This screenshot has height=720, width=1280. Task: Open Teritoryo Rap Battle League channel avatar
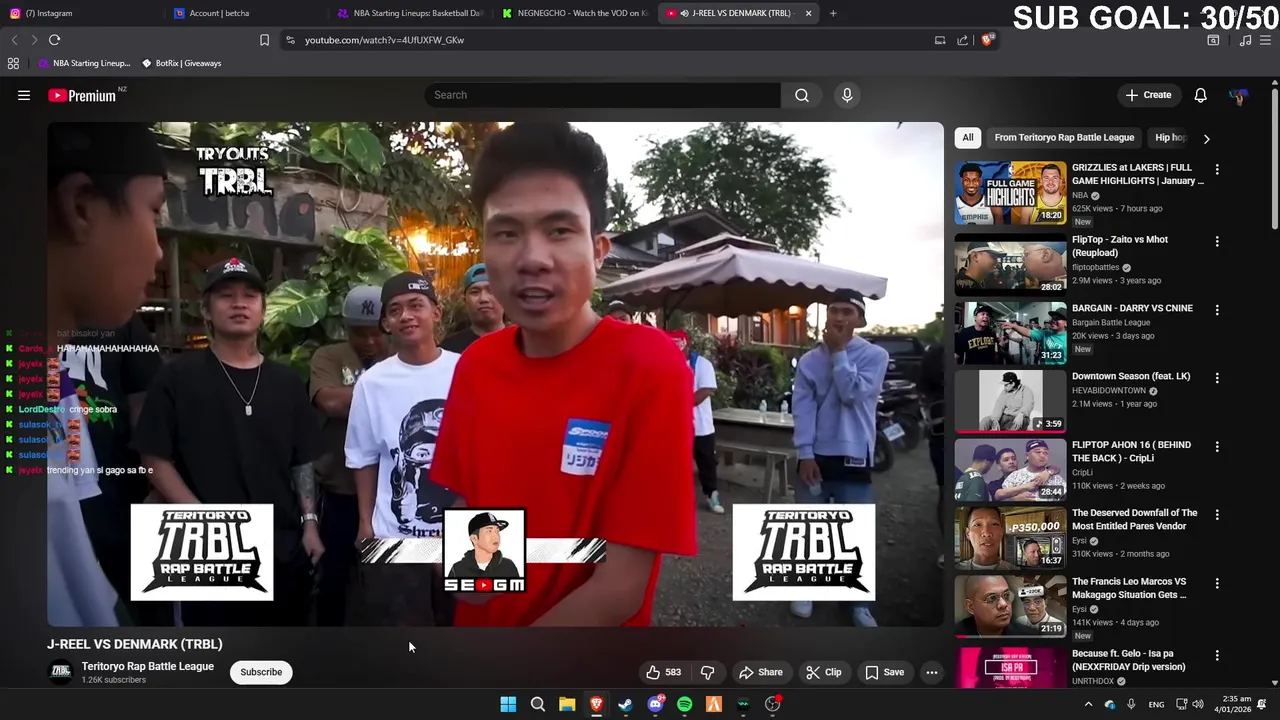61,672
